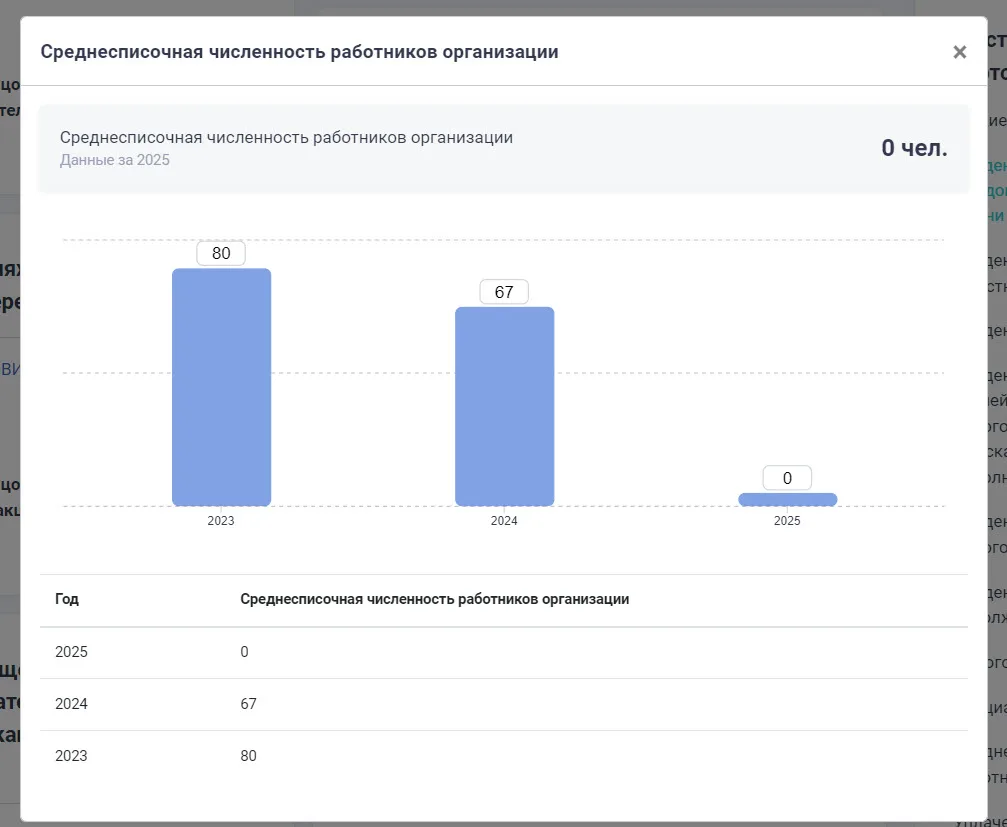Select the 80 value label above bar
This screenshot has height=827, width=1007.
coord(221,253)
